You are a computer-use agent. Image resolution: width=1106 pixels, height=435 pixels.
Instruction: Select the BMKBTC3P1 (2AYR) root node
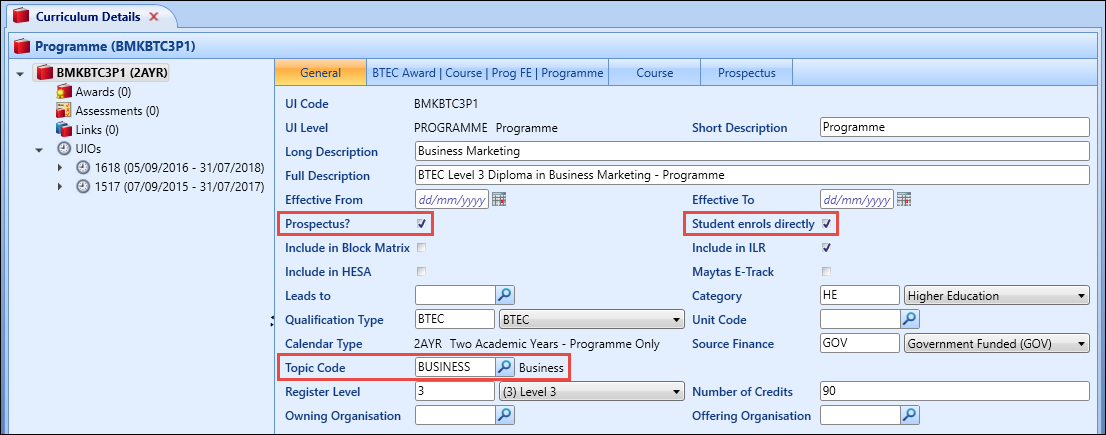(111, 72)
